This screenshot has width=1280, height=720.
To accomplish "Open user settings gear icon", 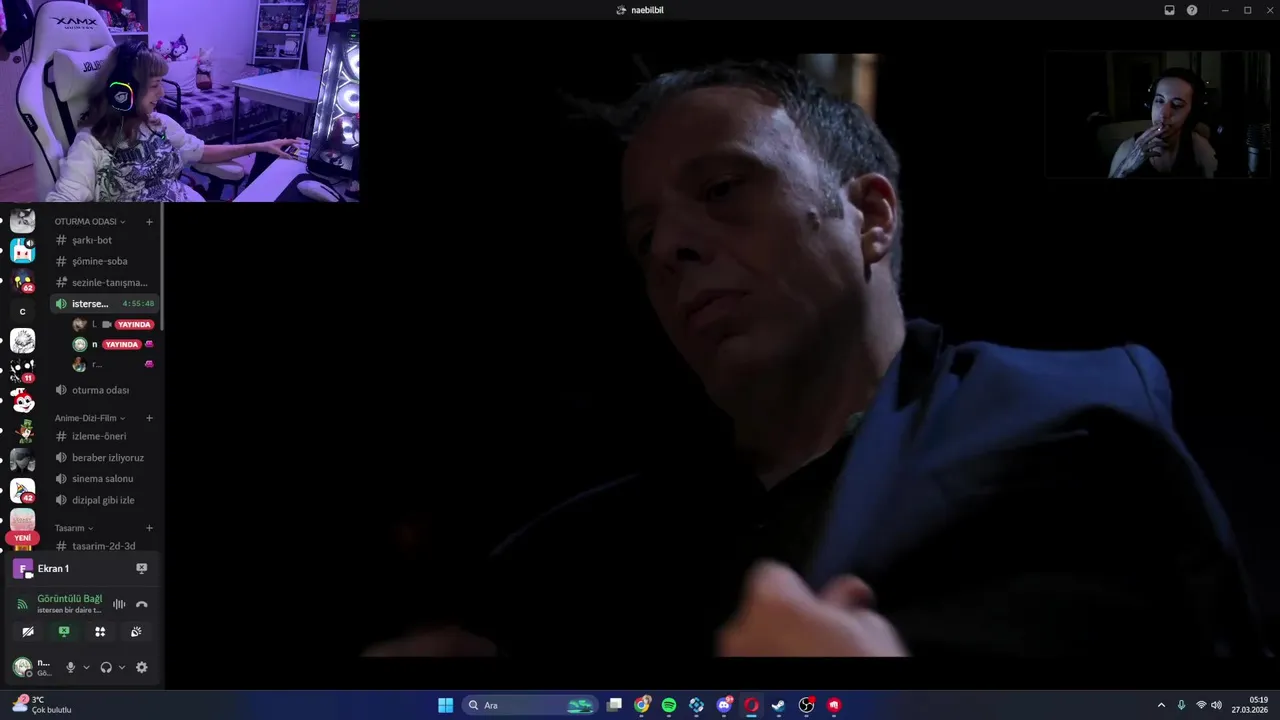I will click(142, 667).
